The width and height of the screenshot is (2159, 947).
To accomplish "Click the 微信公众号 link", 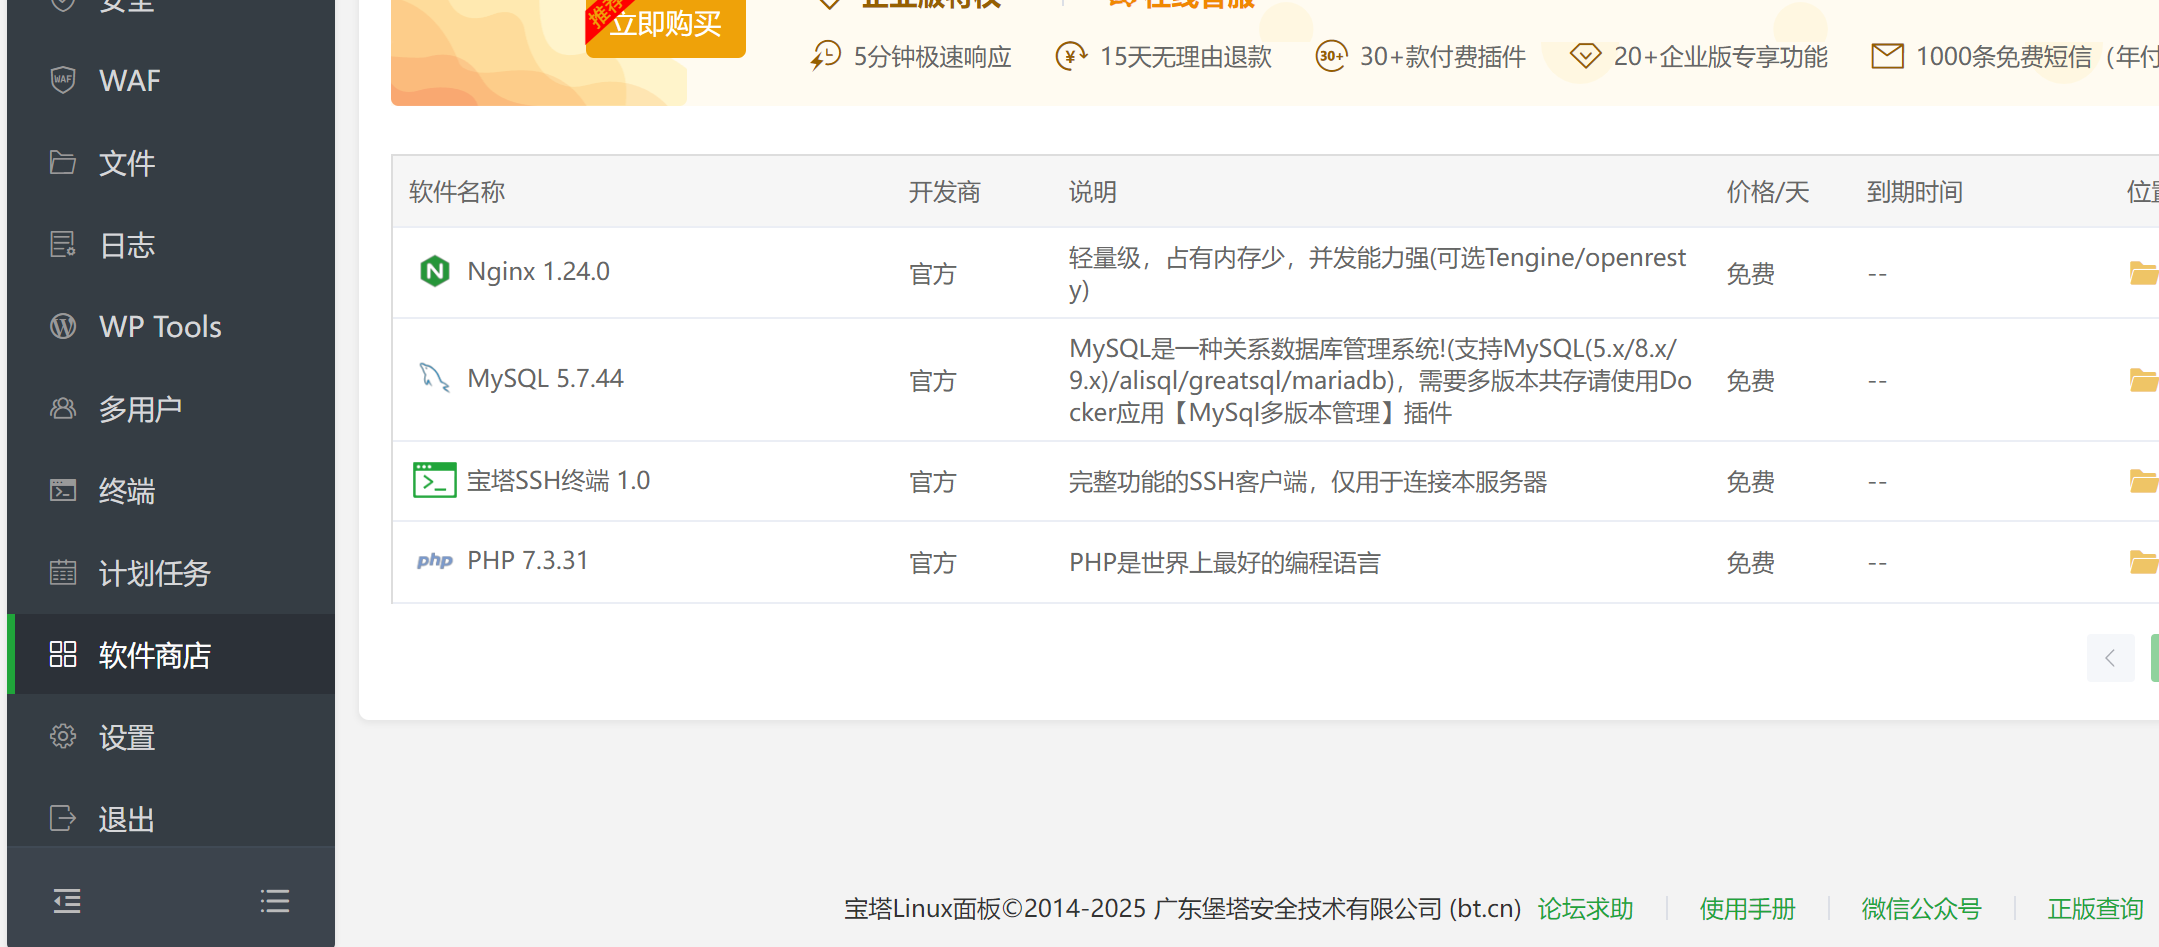I will (x=1921, y=909).
